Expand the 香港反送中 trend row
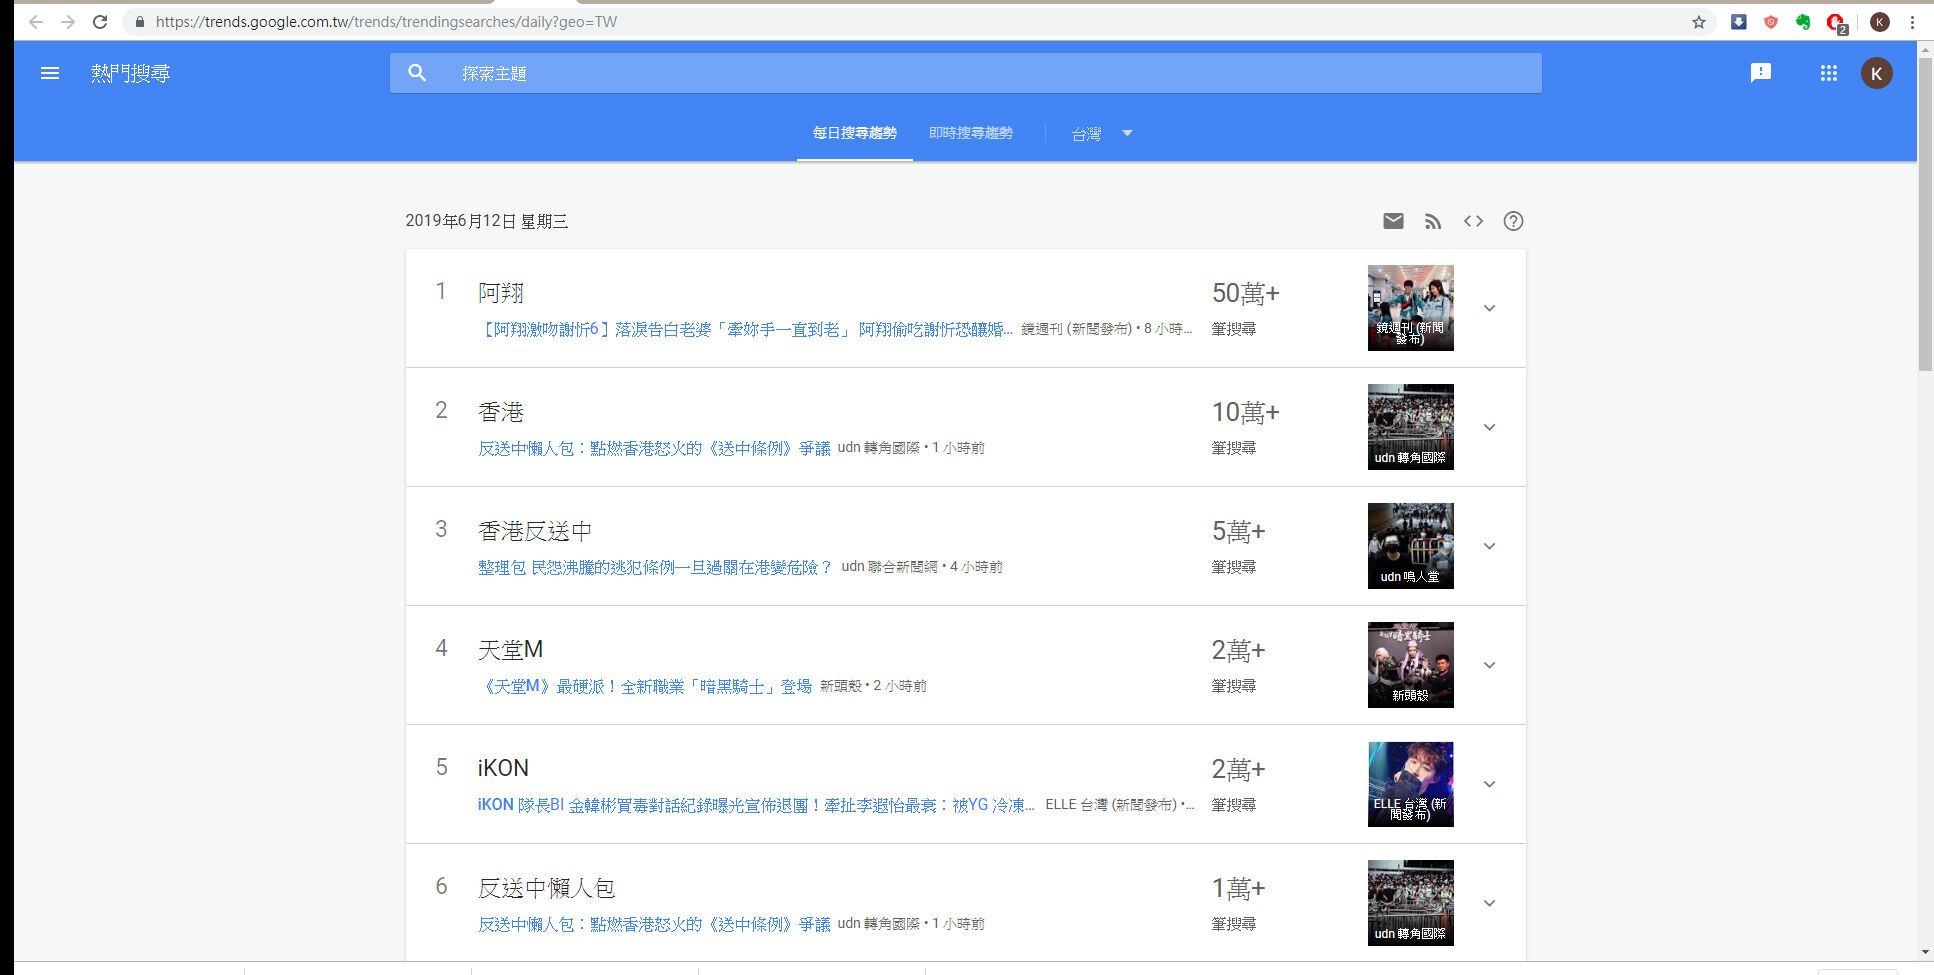Screen dimensions: 1934x975 point(1489,546)
